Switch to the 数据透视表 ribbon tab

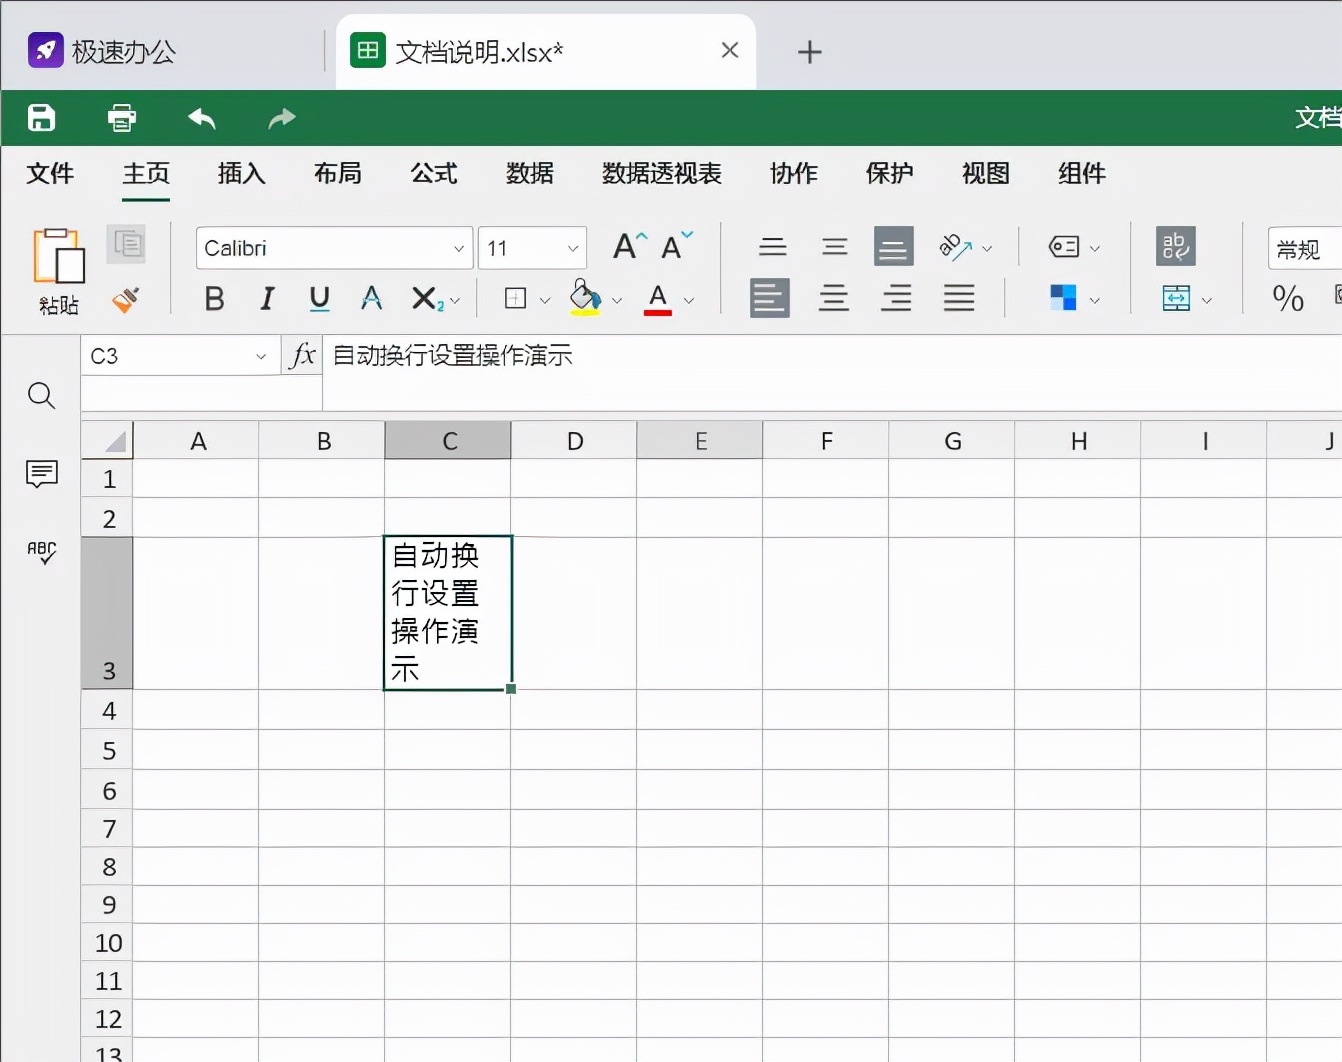point(660,173)
